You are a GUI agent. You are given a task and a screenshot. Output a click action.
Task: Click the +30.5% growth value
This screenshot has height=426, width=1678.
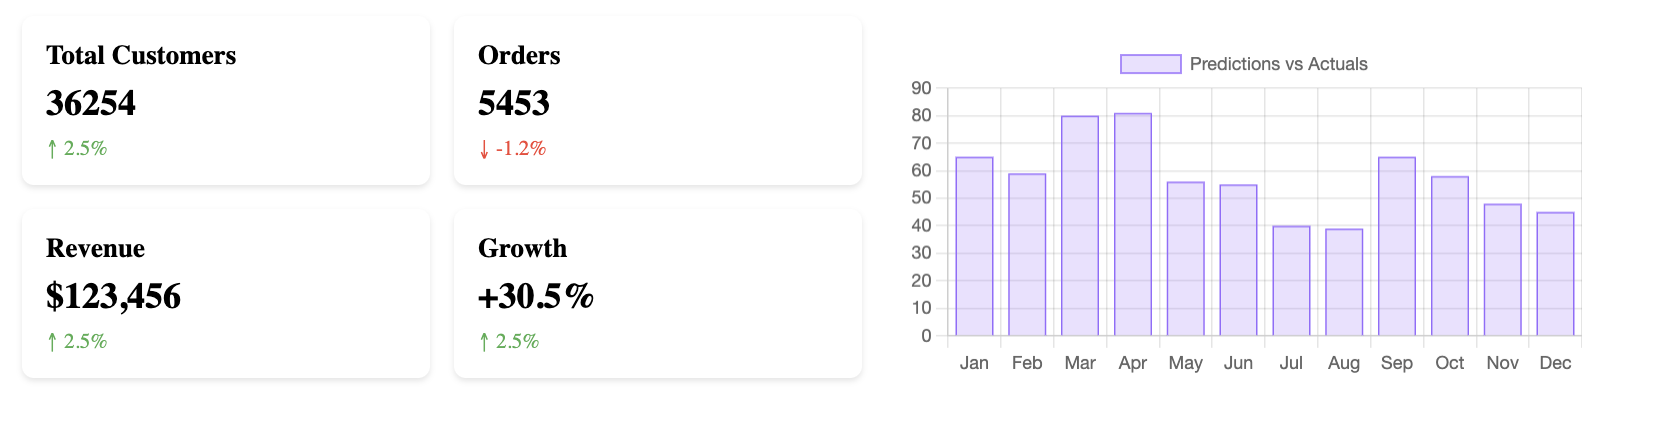tap(536, 296)
